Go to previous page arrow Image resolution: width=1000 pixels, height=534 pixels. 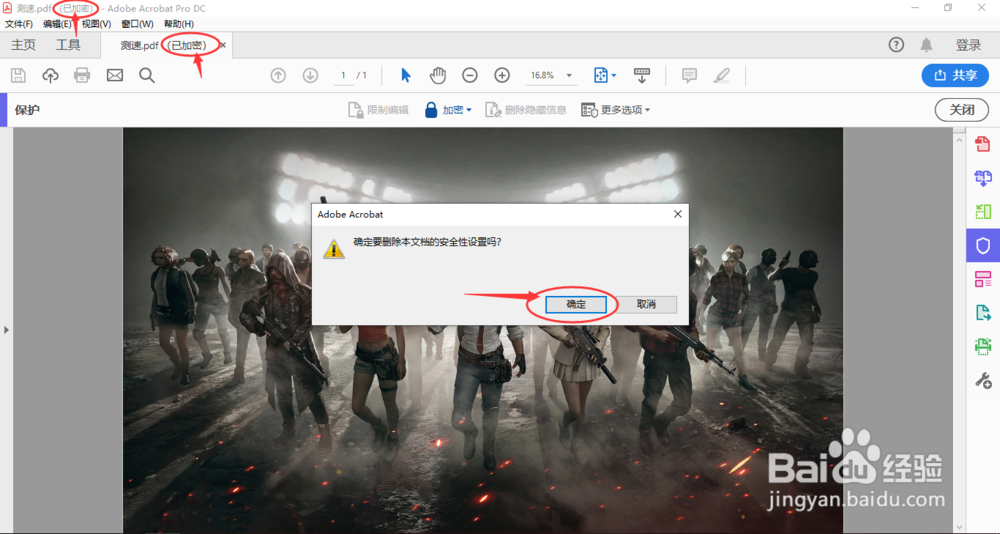coord(278,75)
